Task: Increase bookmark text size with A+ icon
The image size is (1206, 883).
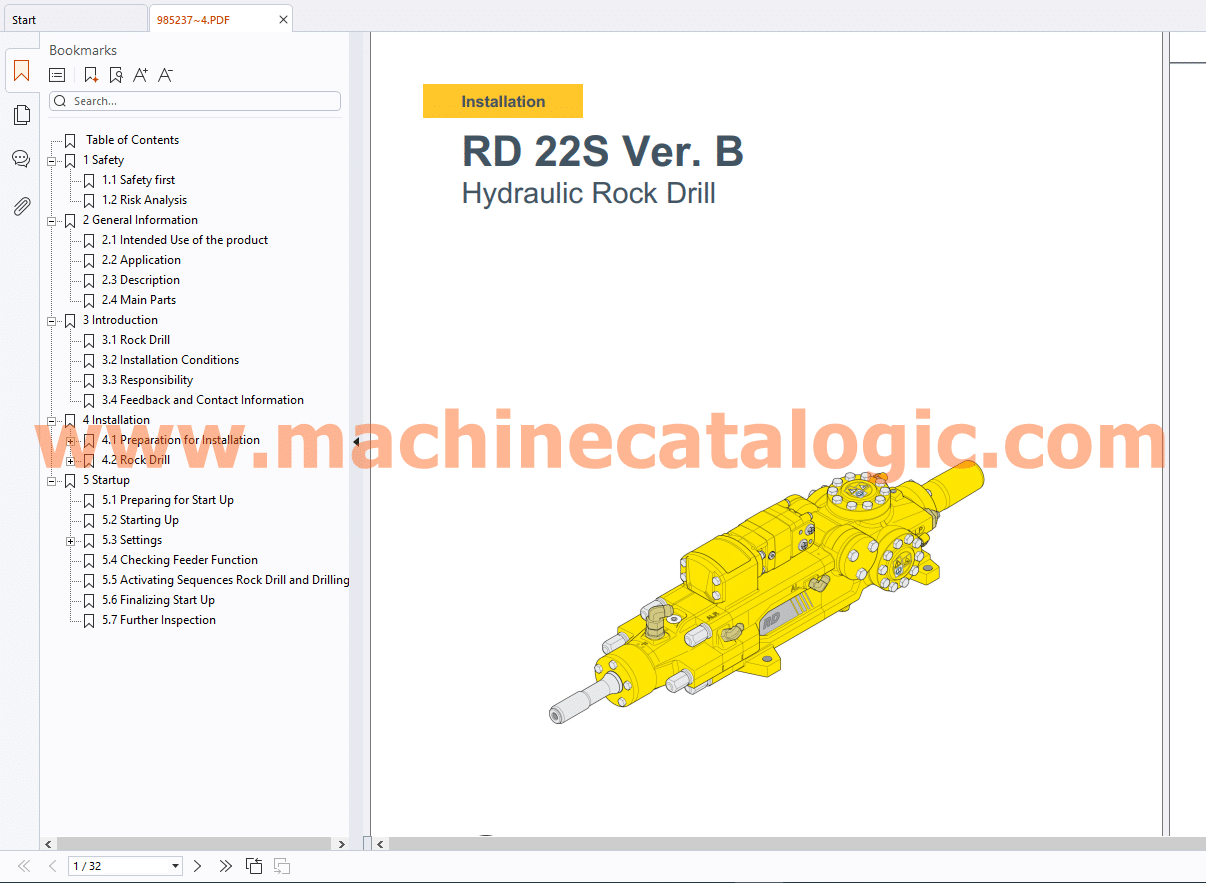Action: [x=140, y=75]
